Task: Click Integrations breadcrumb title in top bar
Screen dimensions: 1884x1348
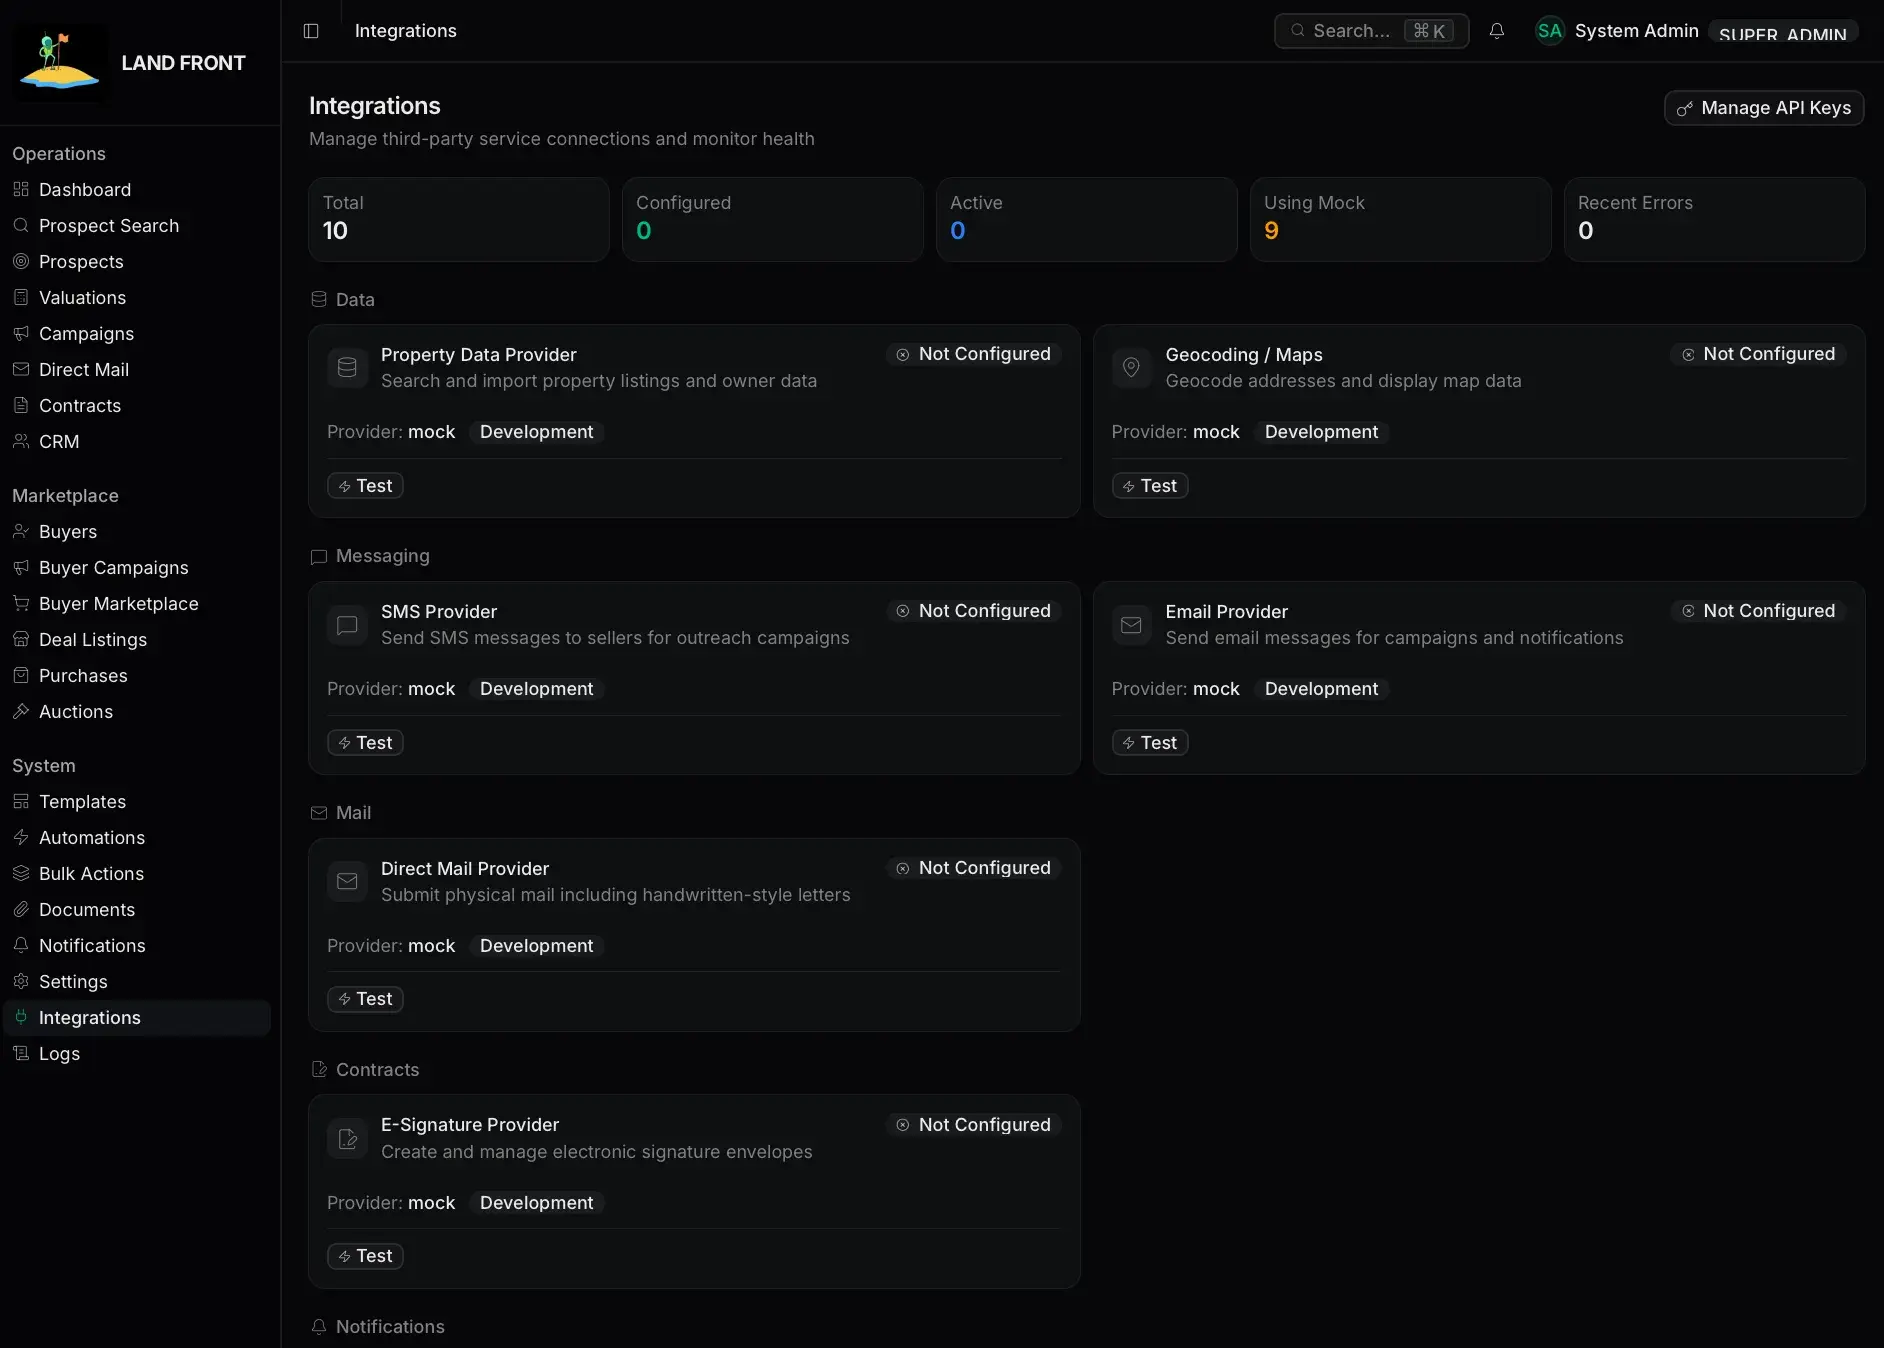Action: coord(406,31)
